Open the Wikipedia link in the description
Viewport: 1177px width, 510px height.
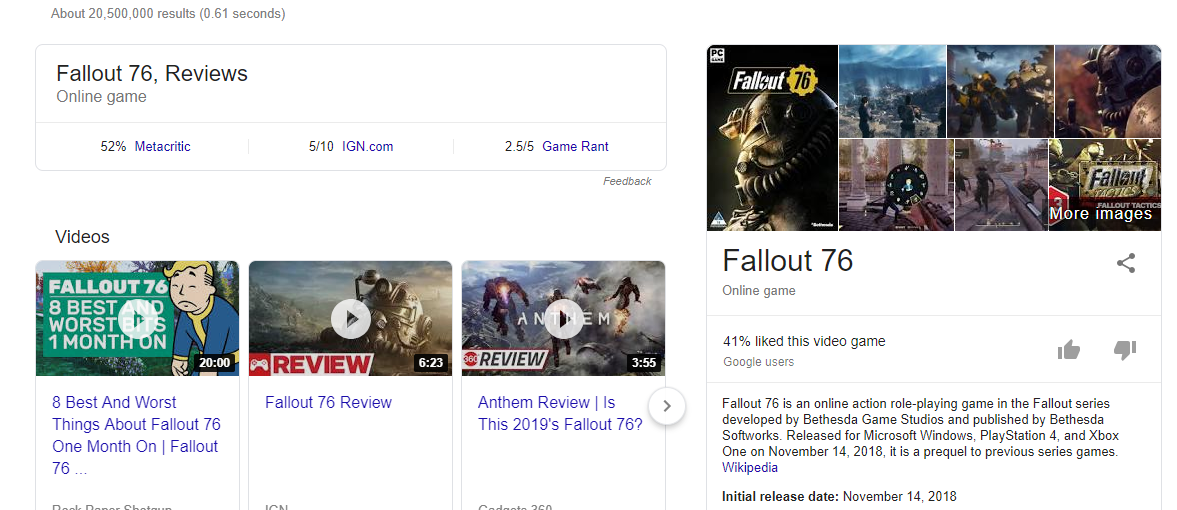coord(750,468)
